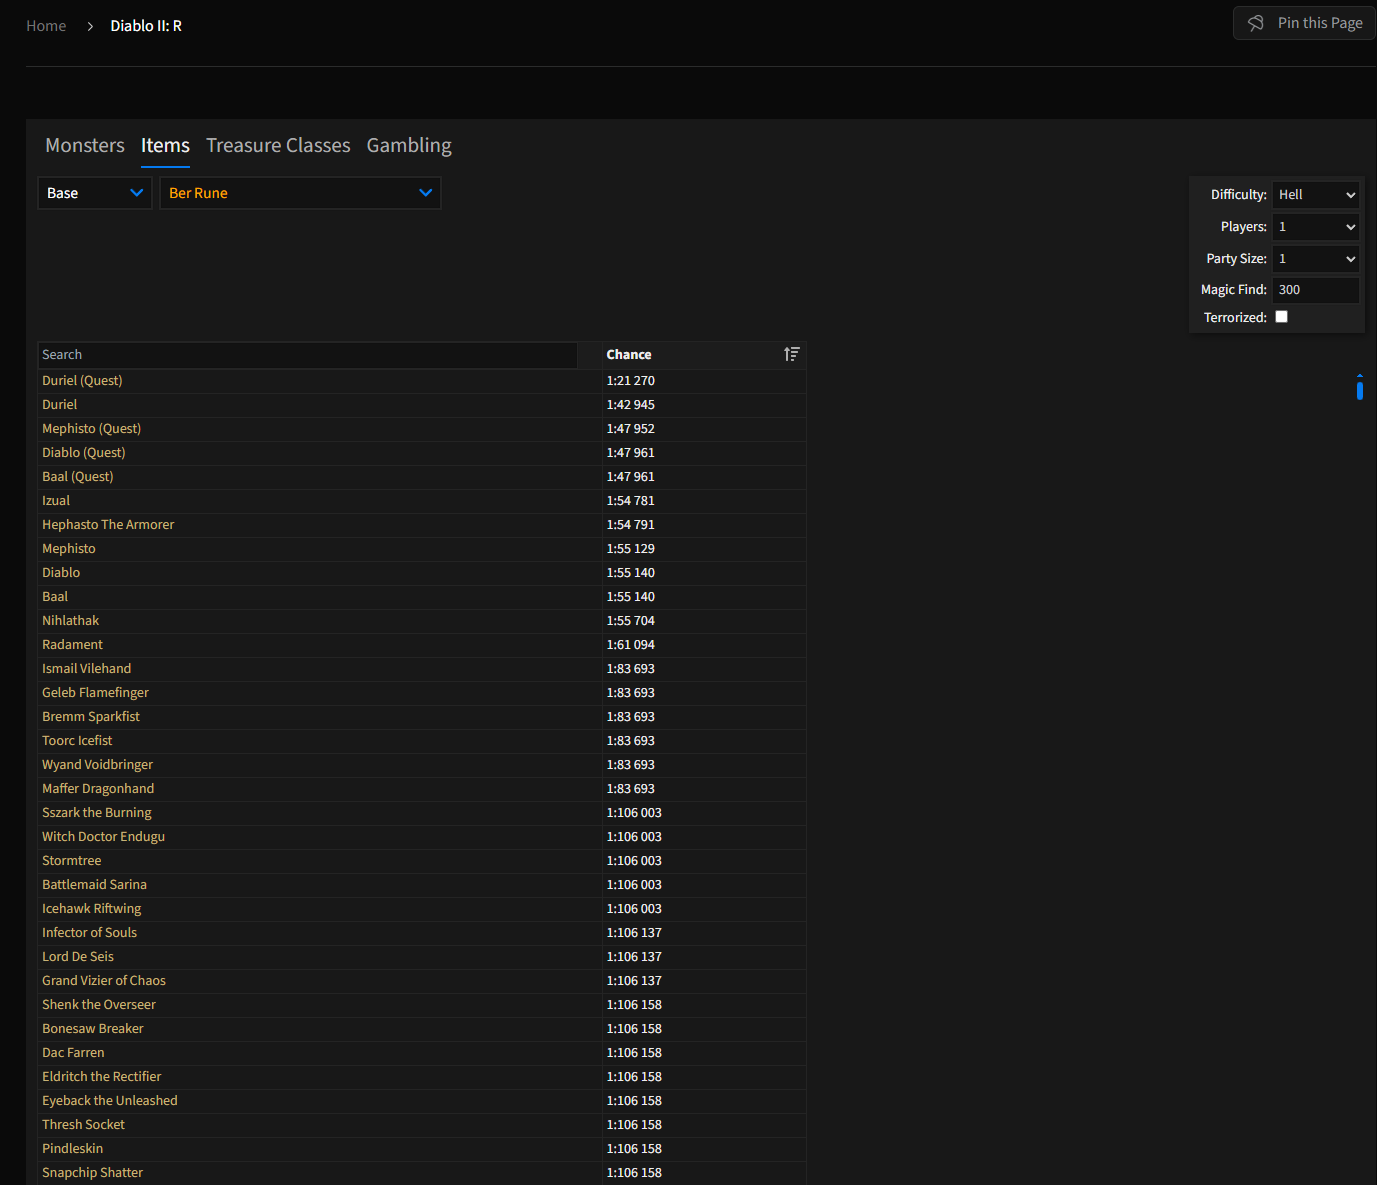This screenshot has width=1377, height=1185.
Task: Open the Izual monster link
Action: click(x=56, y=501)
